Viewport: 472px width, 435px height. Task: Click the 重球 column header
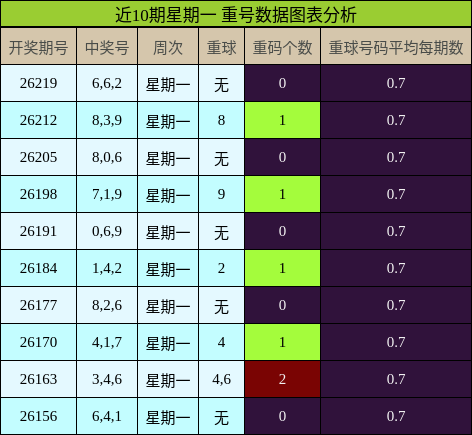pyautogui.click(x=222, y=46)
